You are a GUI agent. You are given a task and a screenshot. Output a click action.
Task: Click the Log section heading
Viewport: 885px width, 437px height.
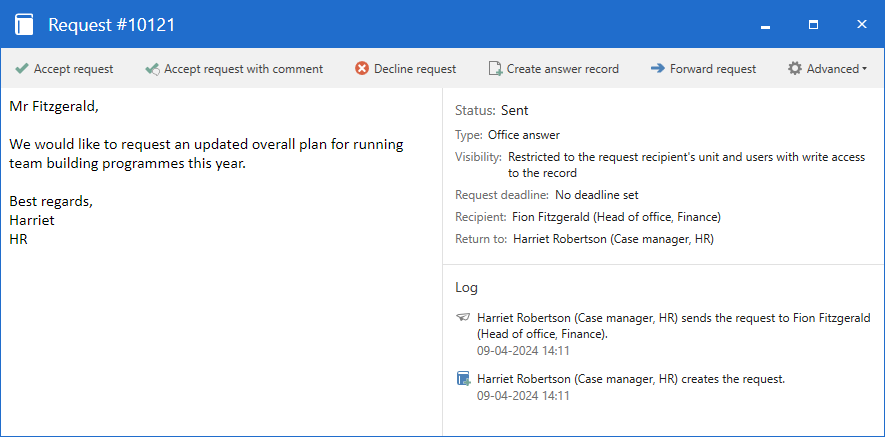pos(467,287)
